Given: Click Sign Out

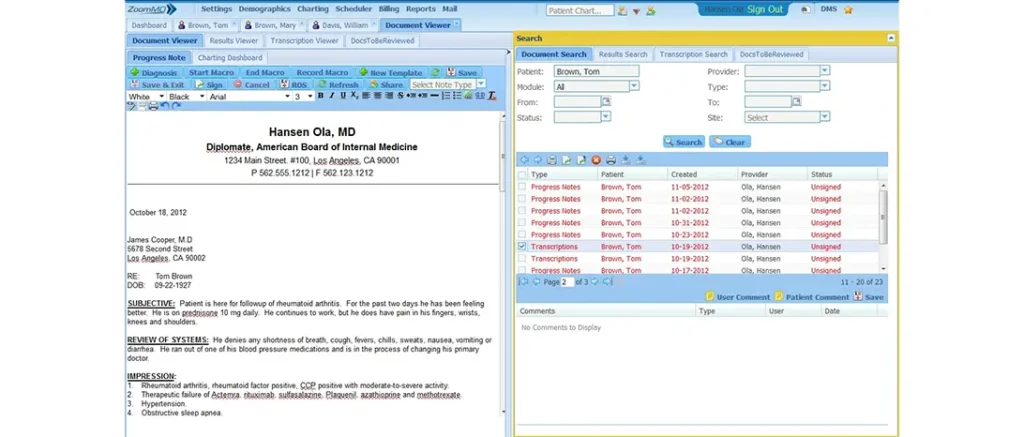Looking at the screenshot, I should coord(766,10).
